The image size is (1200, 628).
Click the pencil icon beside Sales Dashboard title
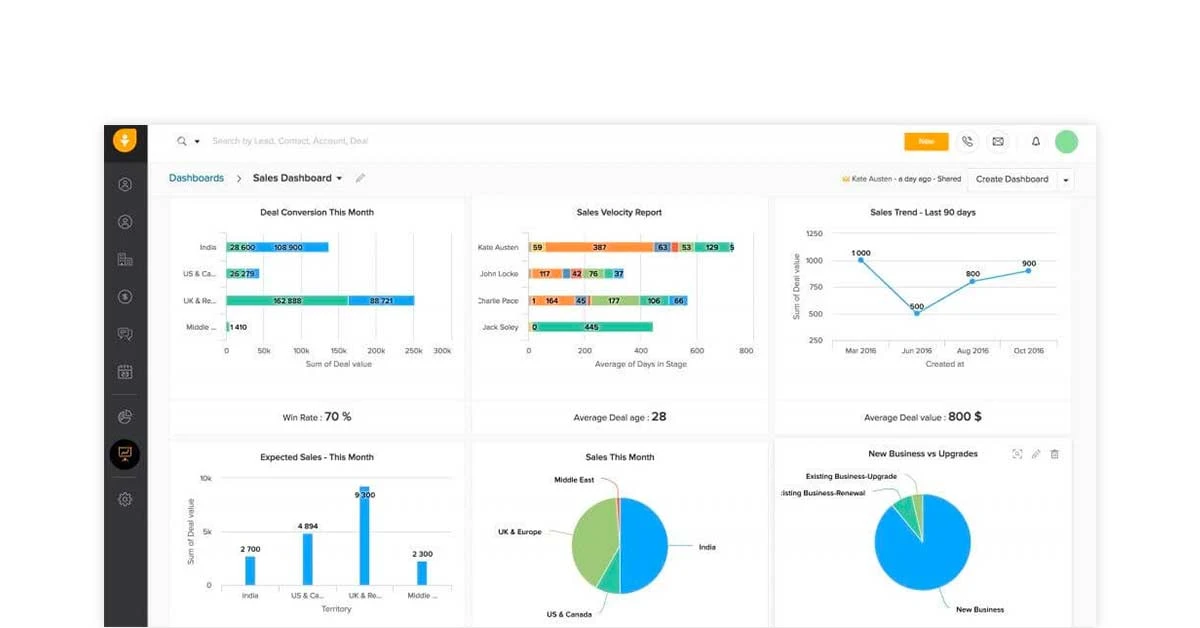click(361, 178)
